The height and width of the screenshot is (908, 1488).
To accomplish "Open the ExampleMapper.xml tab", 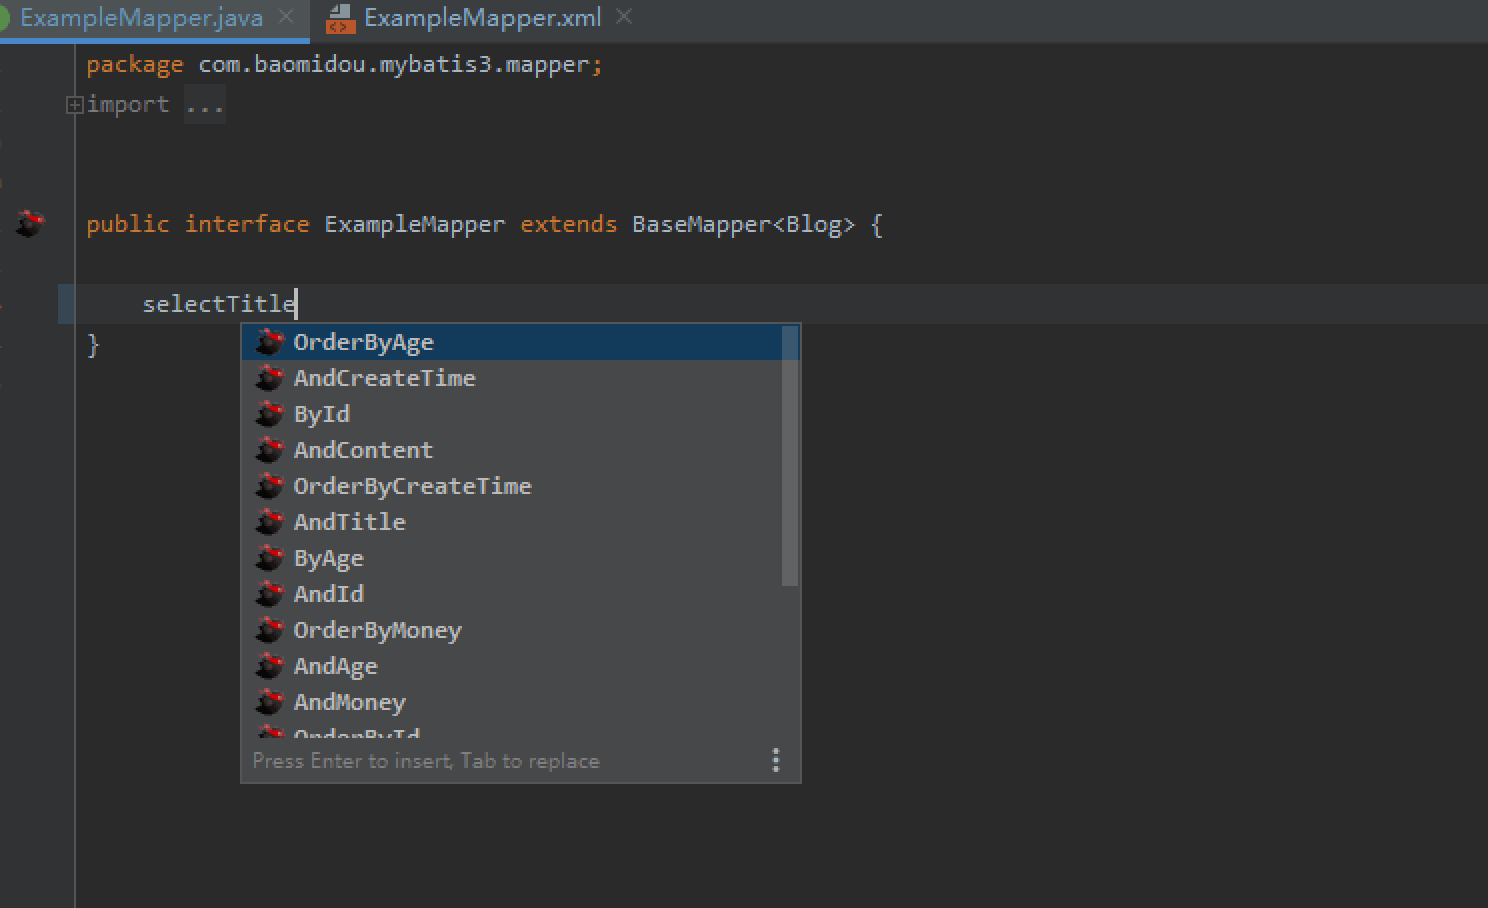I will (x=482, y=18).
